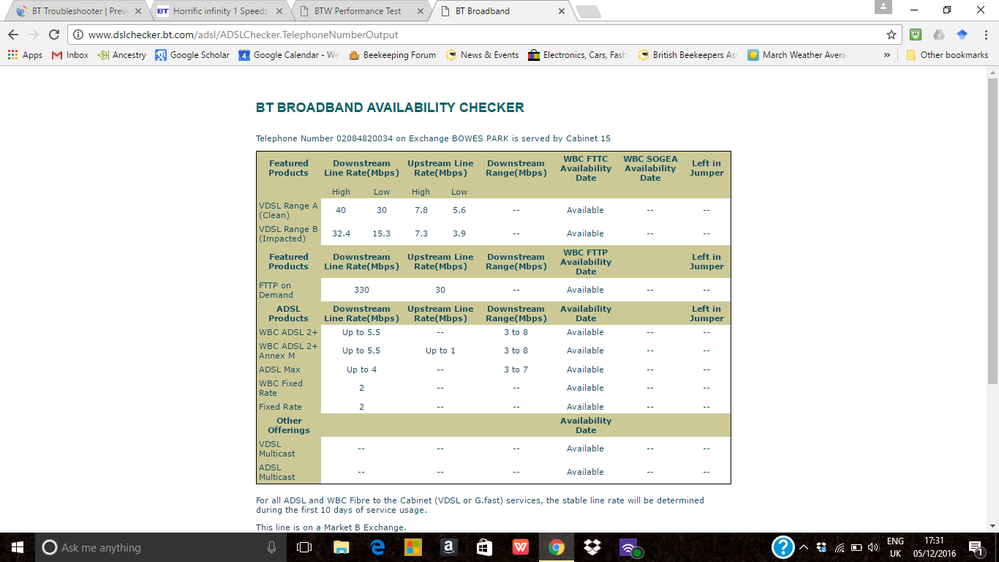Open the News & Events bookmark
999x562 pixels.
[482, 55]
